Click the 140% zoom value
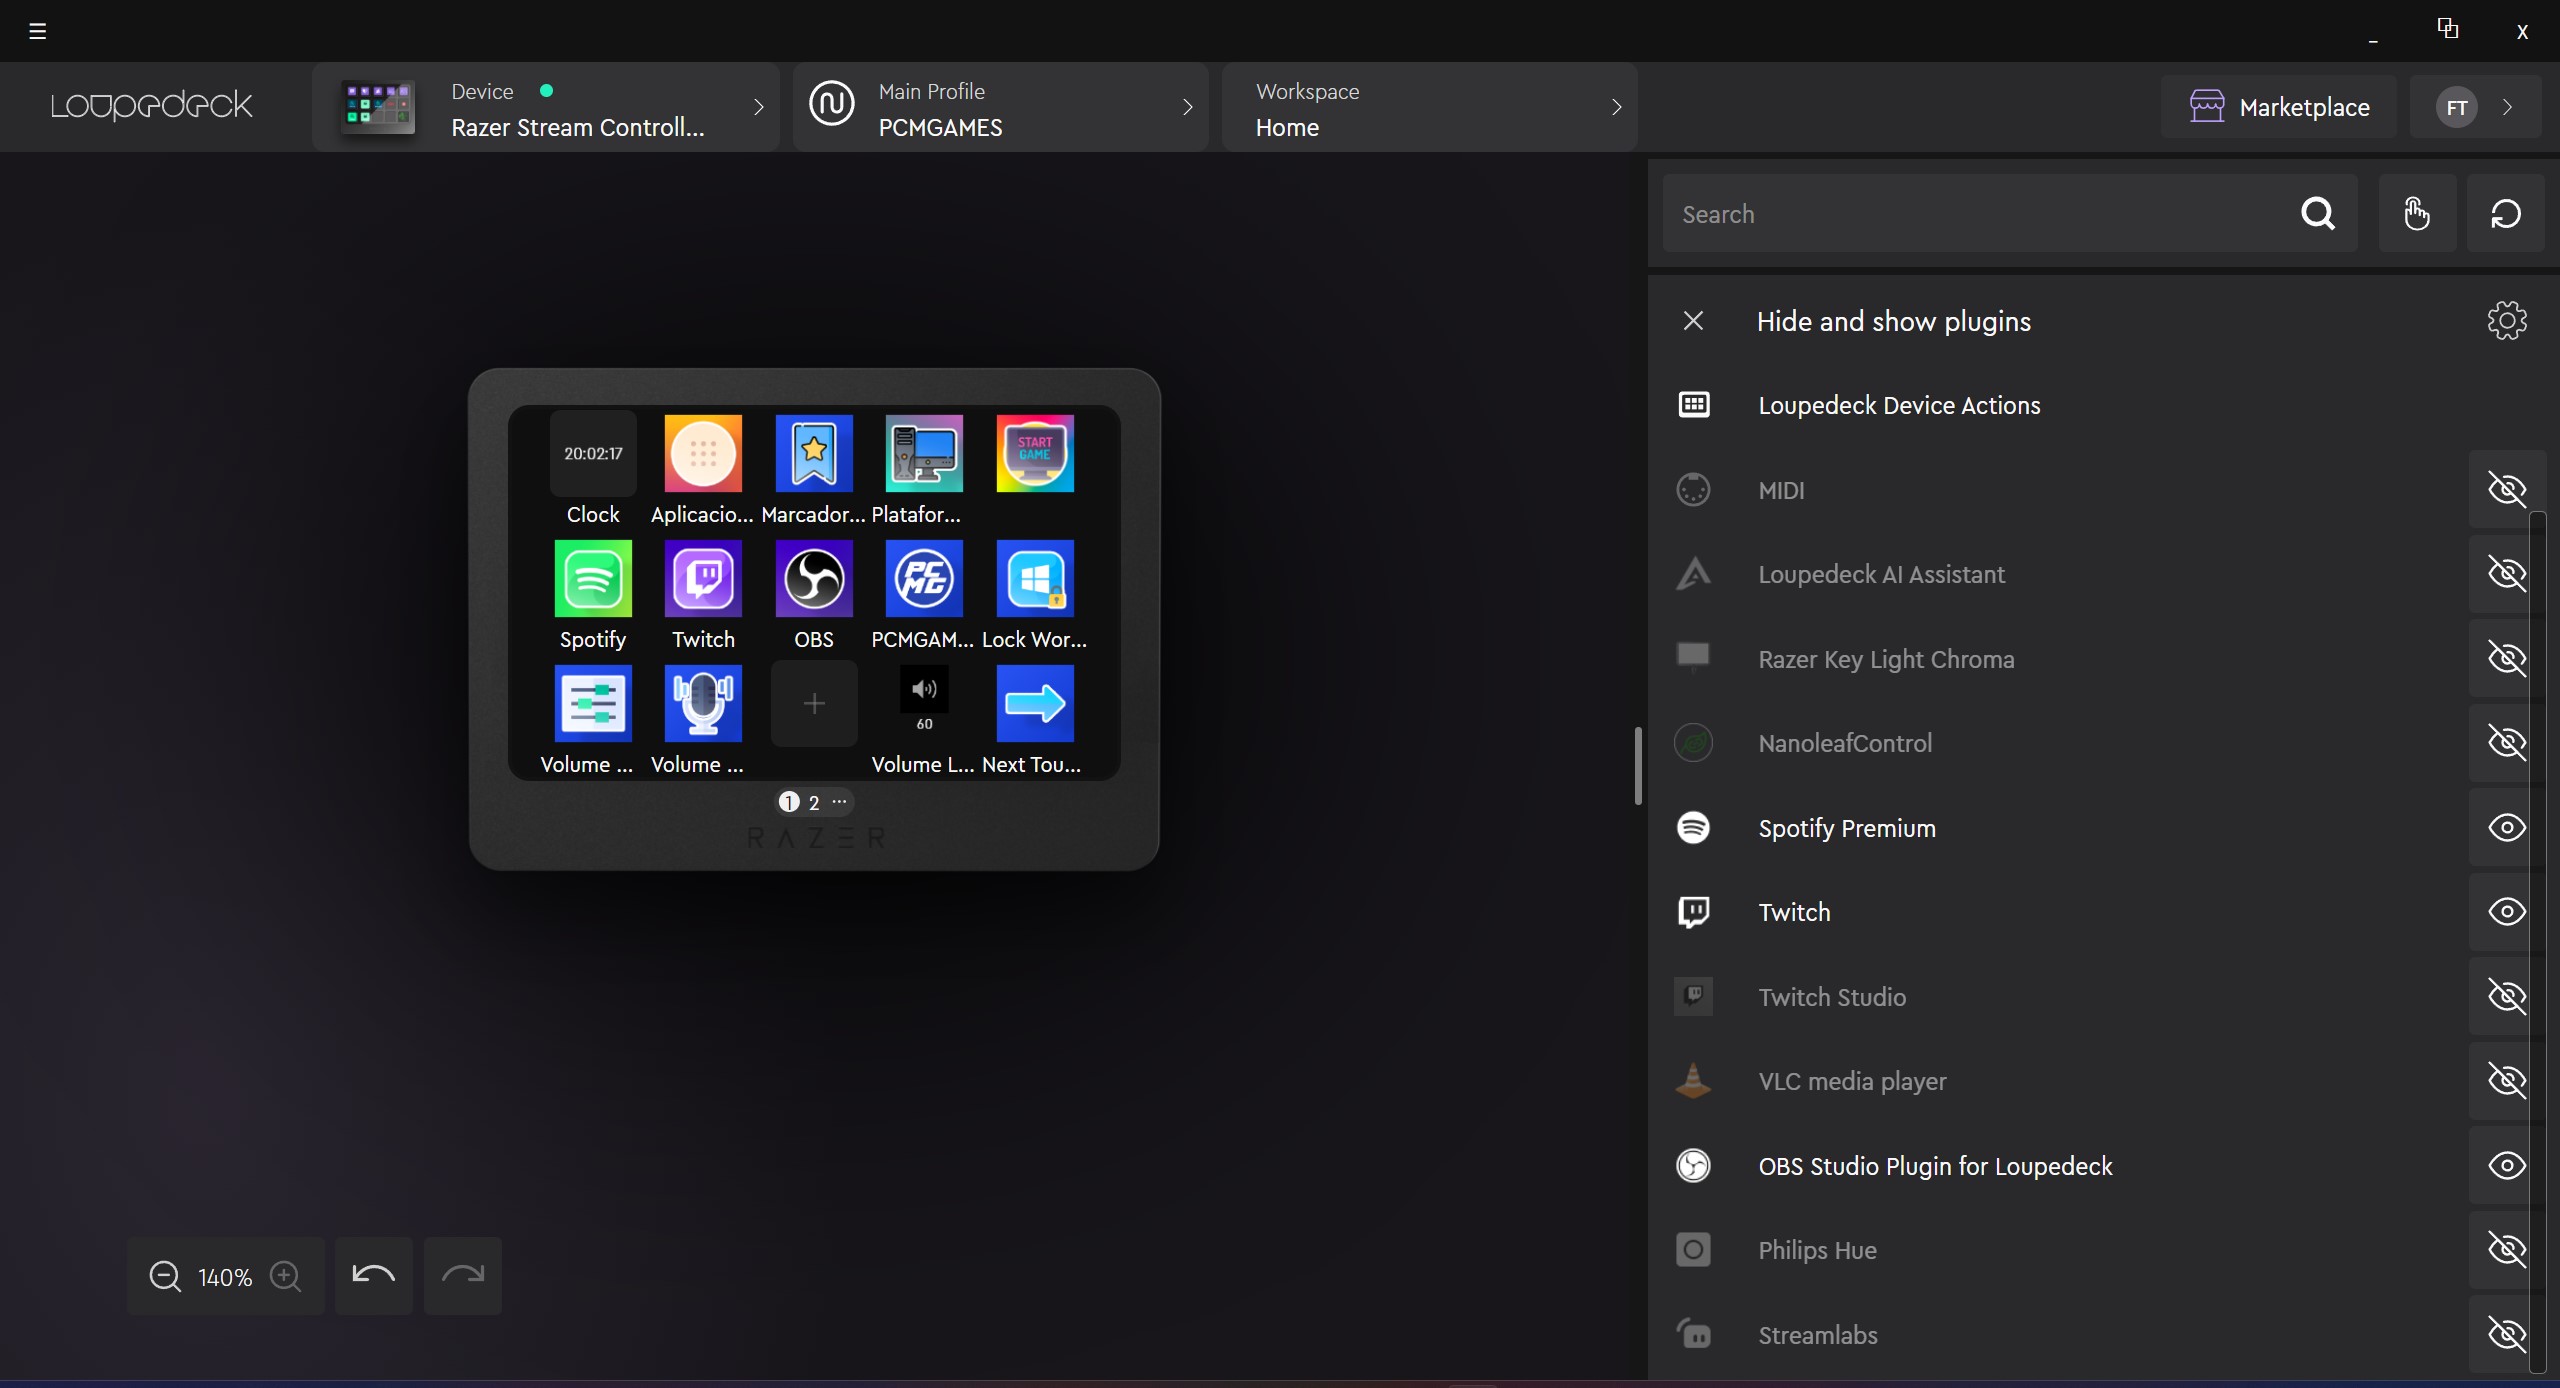Viewport: 2560px width, 1388px height. coord(225,1277)
